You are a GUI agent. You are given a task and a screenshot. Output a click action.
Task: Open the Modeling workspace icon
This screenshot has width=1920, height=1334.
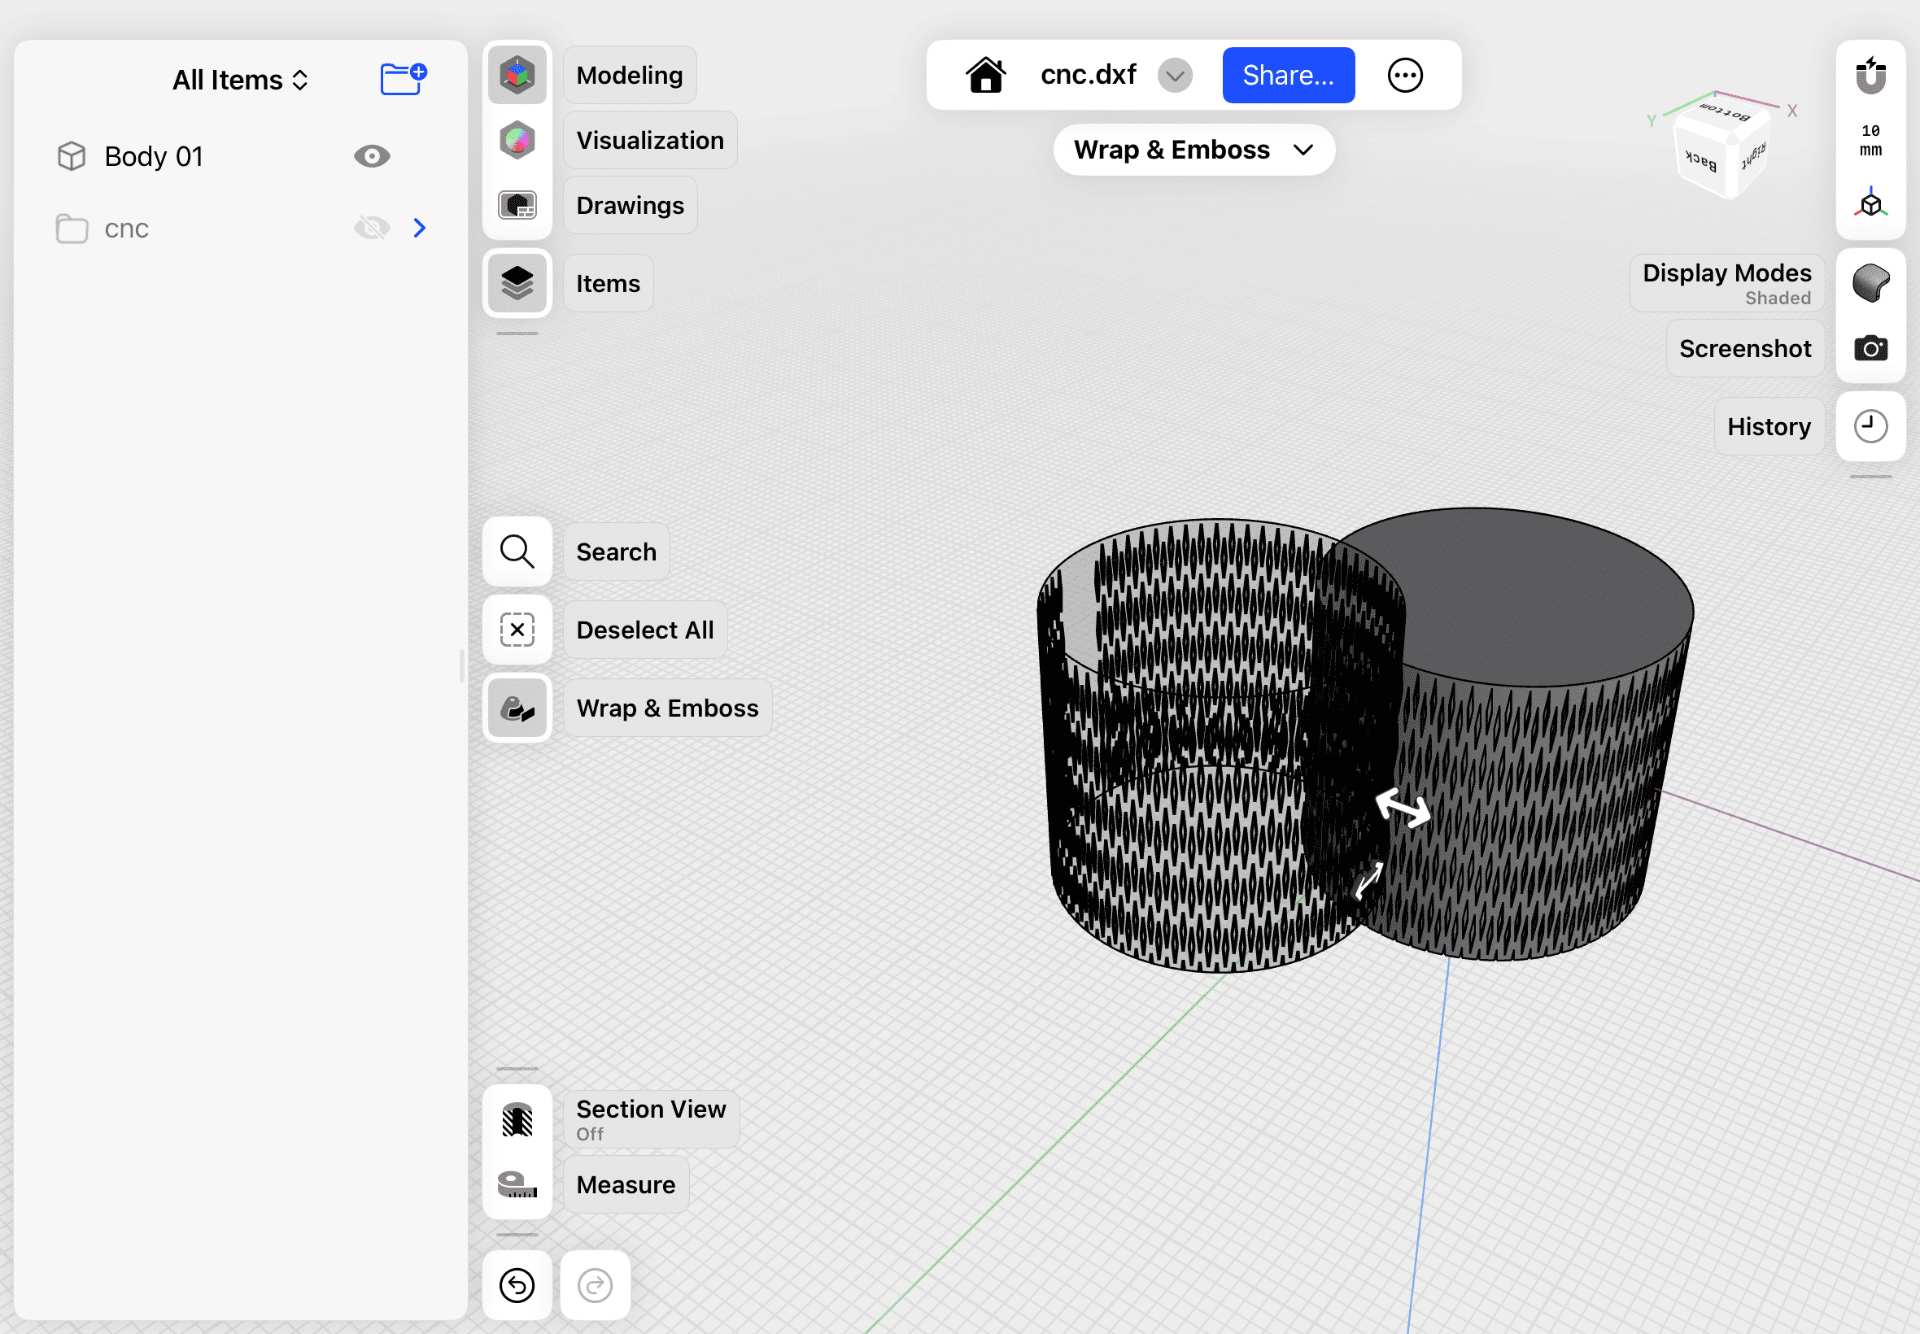click(x=517, y=75)
